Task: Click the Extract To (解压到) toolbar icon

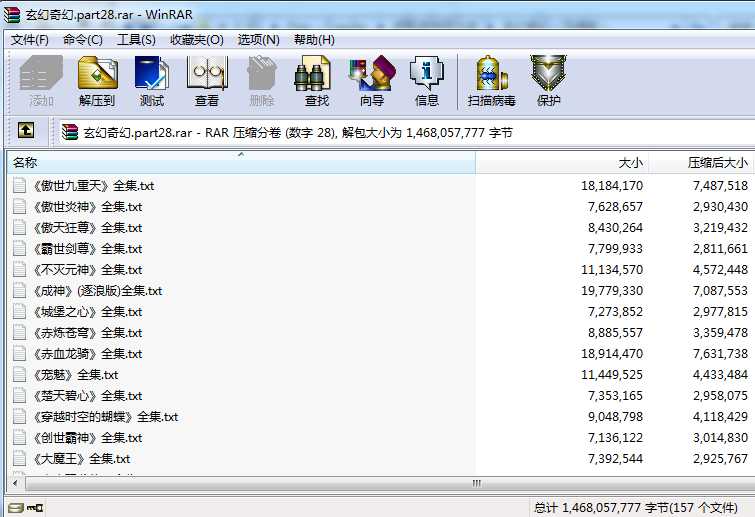Action: [98, 73]
